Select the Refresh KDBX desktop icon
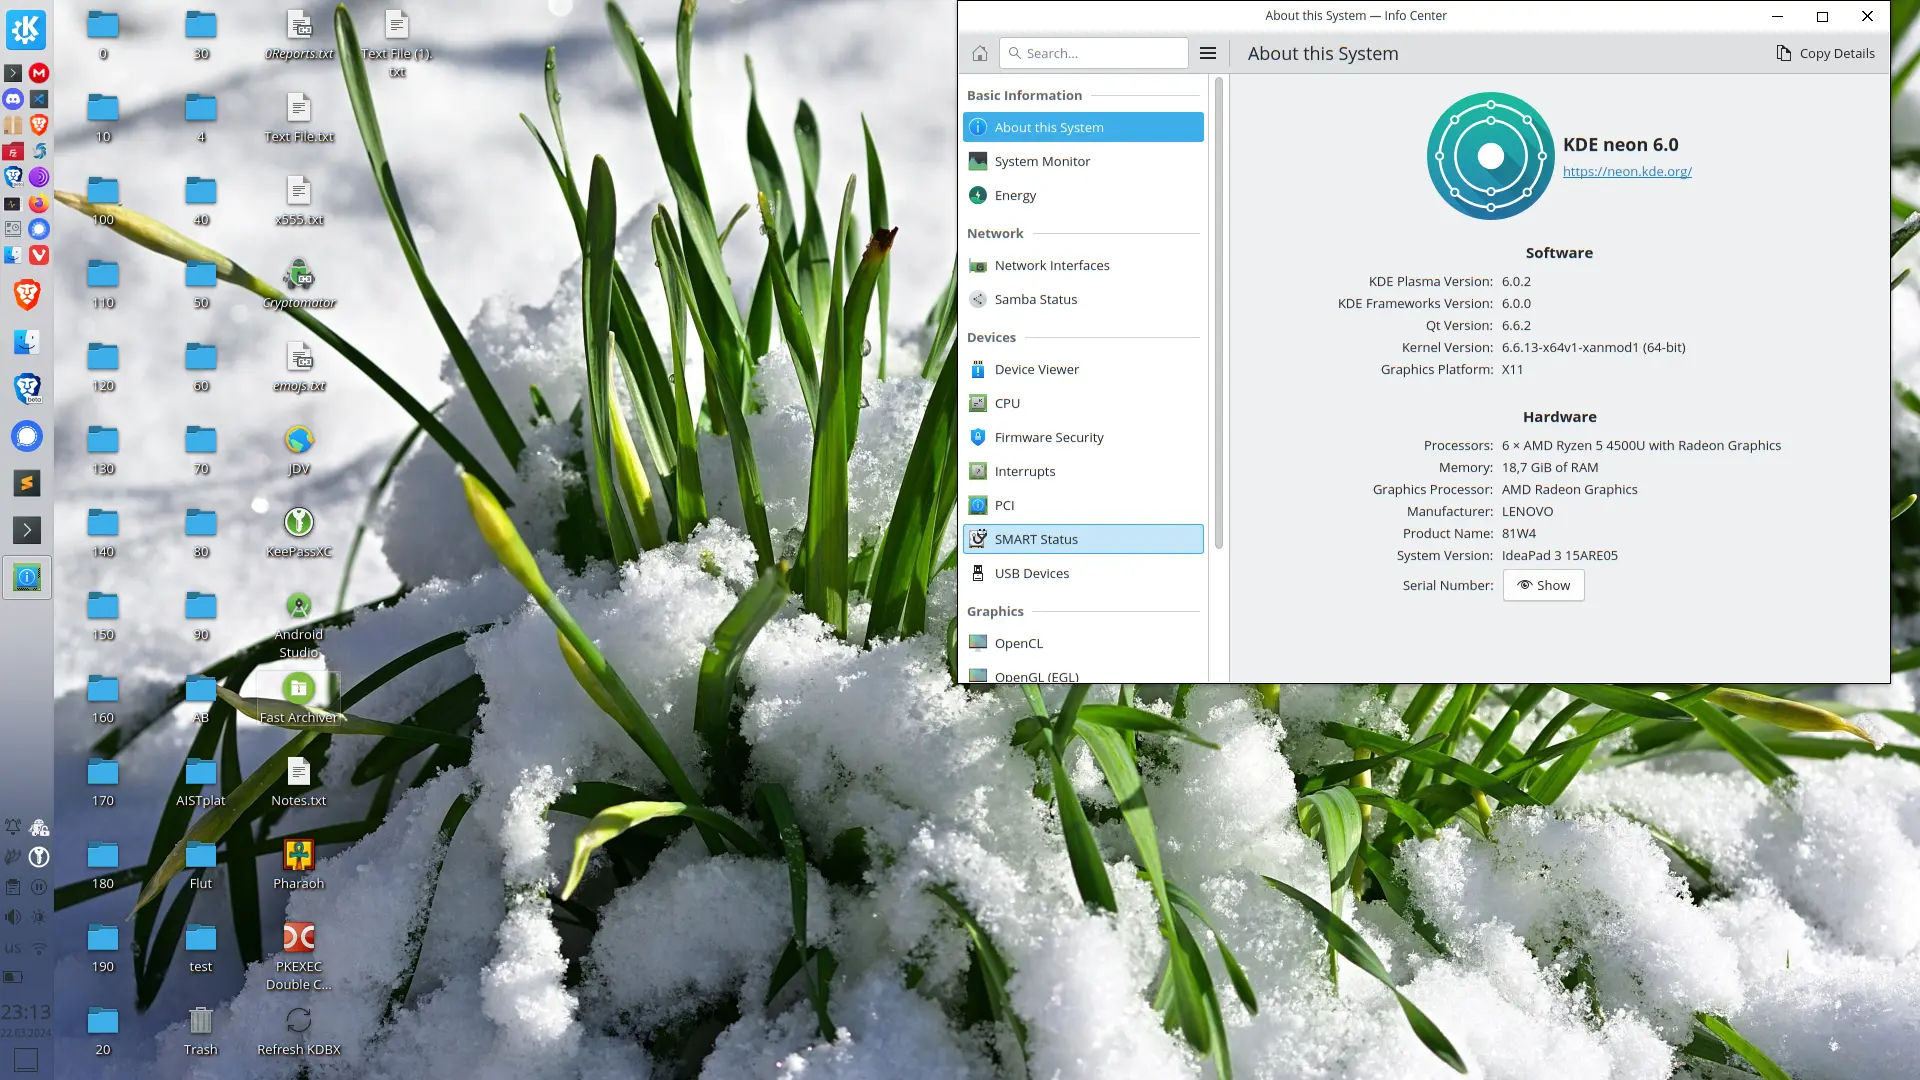 [299, 1030]
